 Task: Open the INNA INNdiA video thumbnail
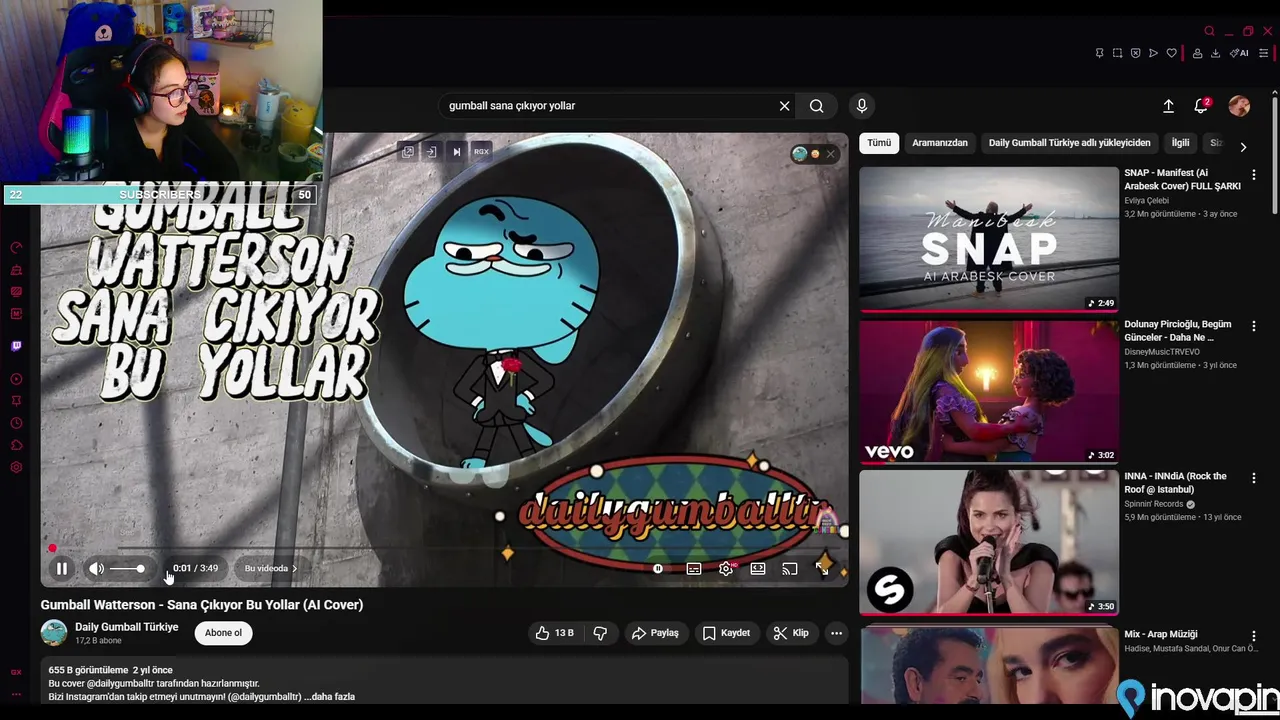coord(989,542)
